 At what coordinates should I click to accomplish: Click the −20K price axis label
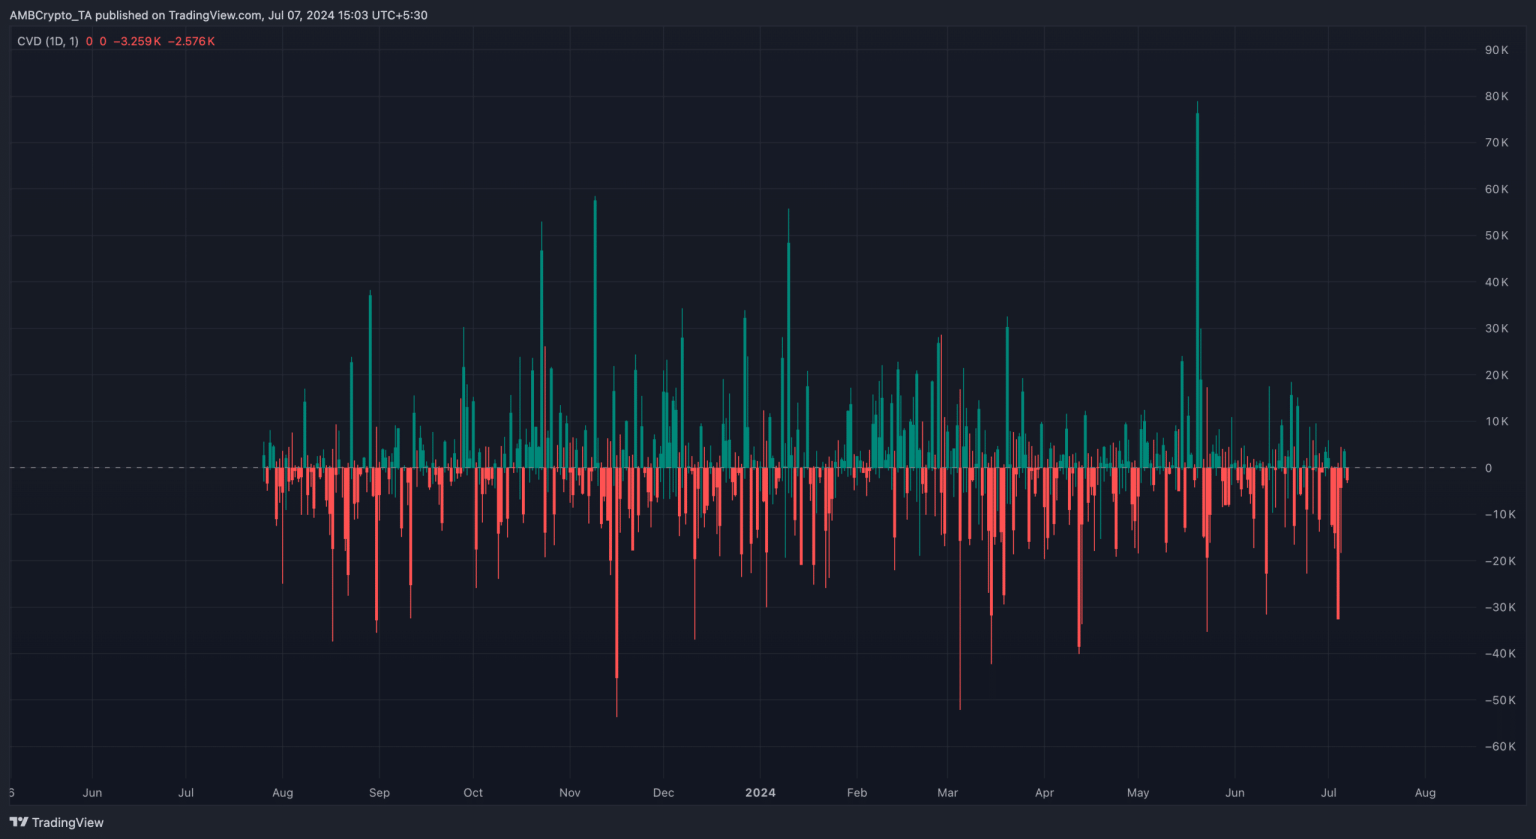pos(1499,561)
